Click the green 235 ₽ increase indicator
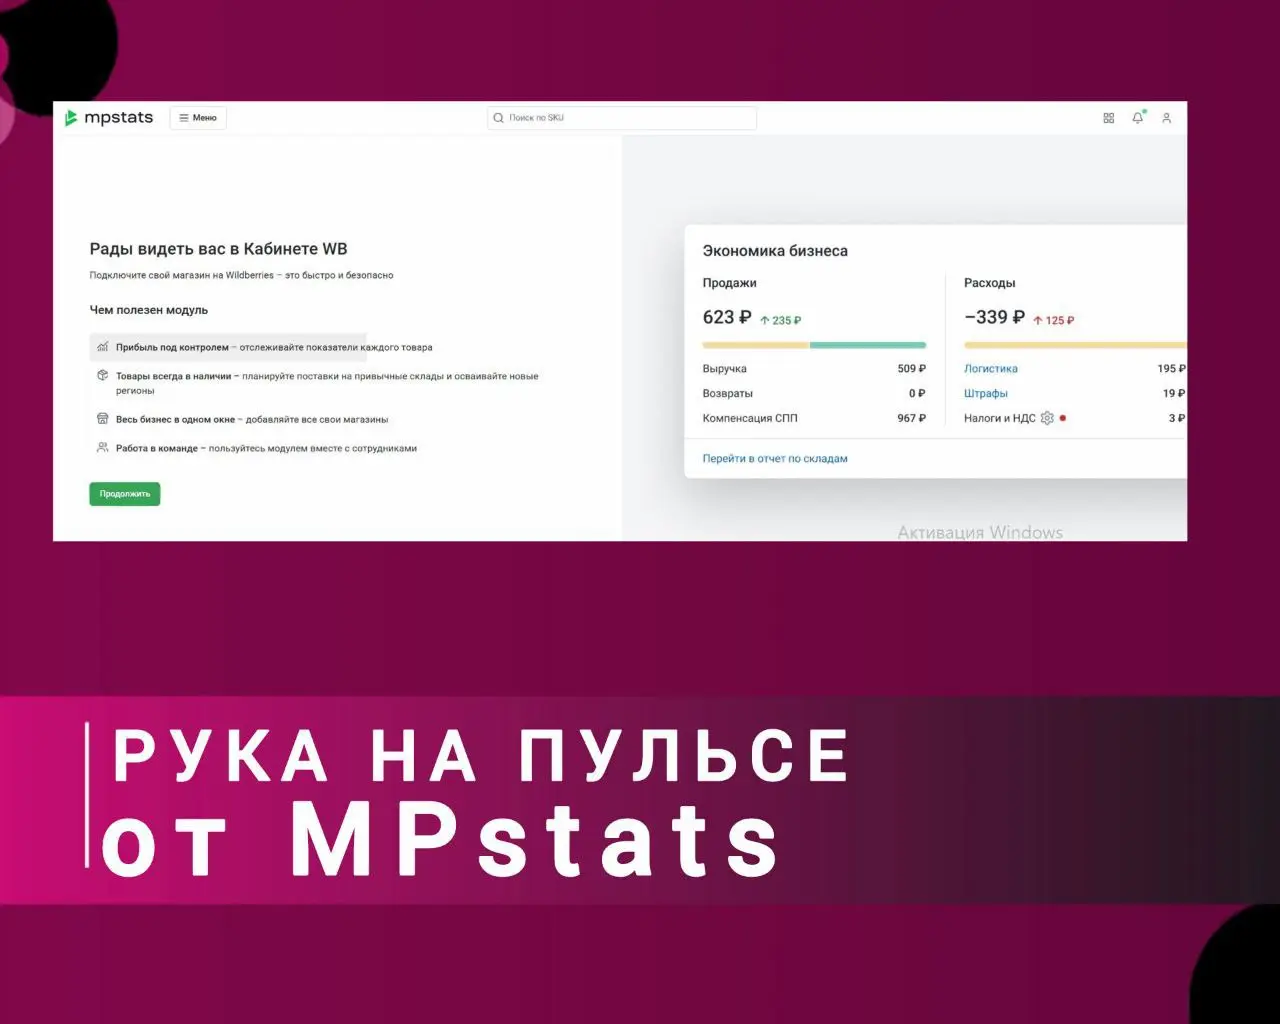Screen dimensions: 1280x1024 781,320
